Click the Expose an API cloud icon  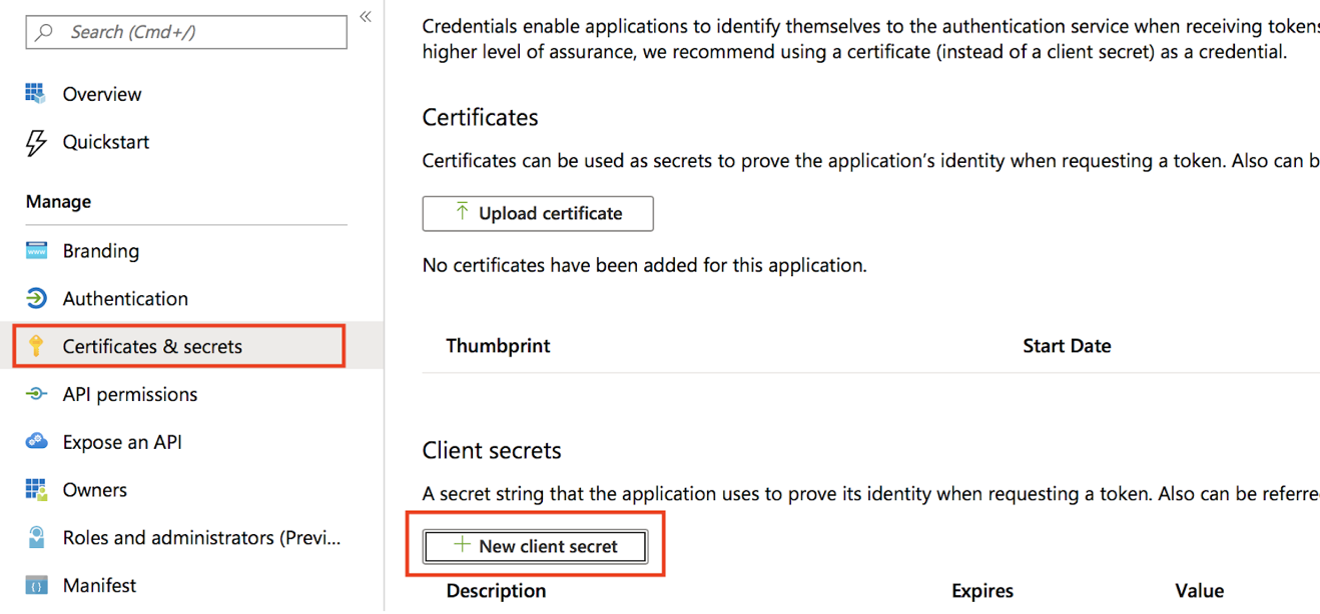(x=36, y=442)
